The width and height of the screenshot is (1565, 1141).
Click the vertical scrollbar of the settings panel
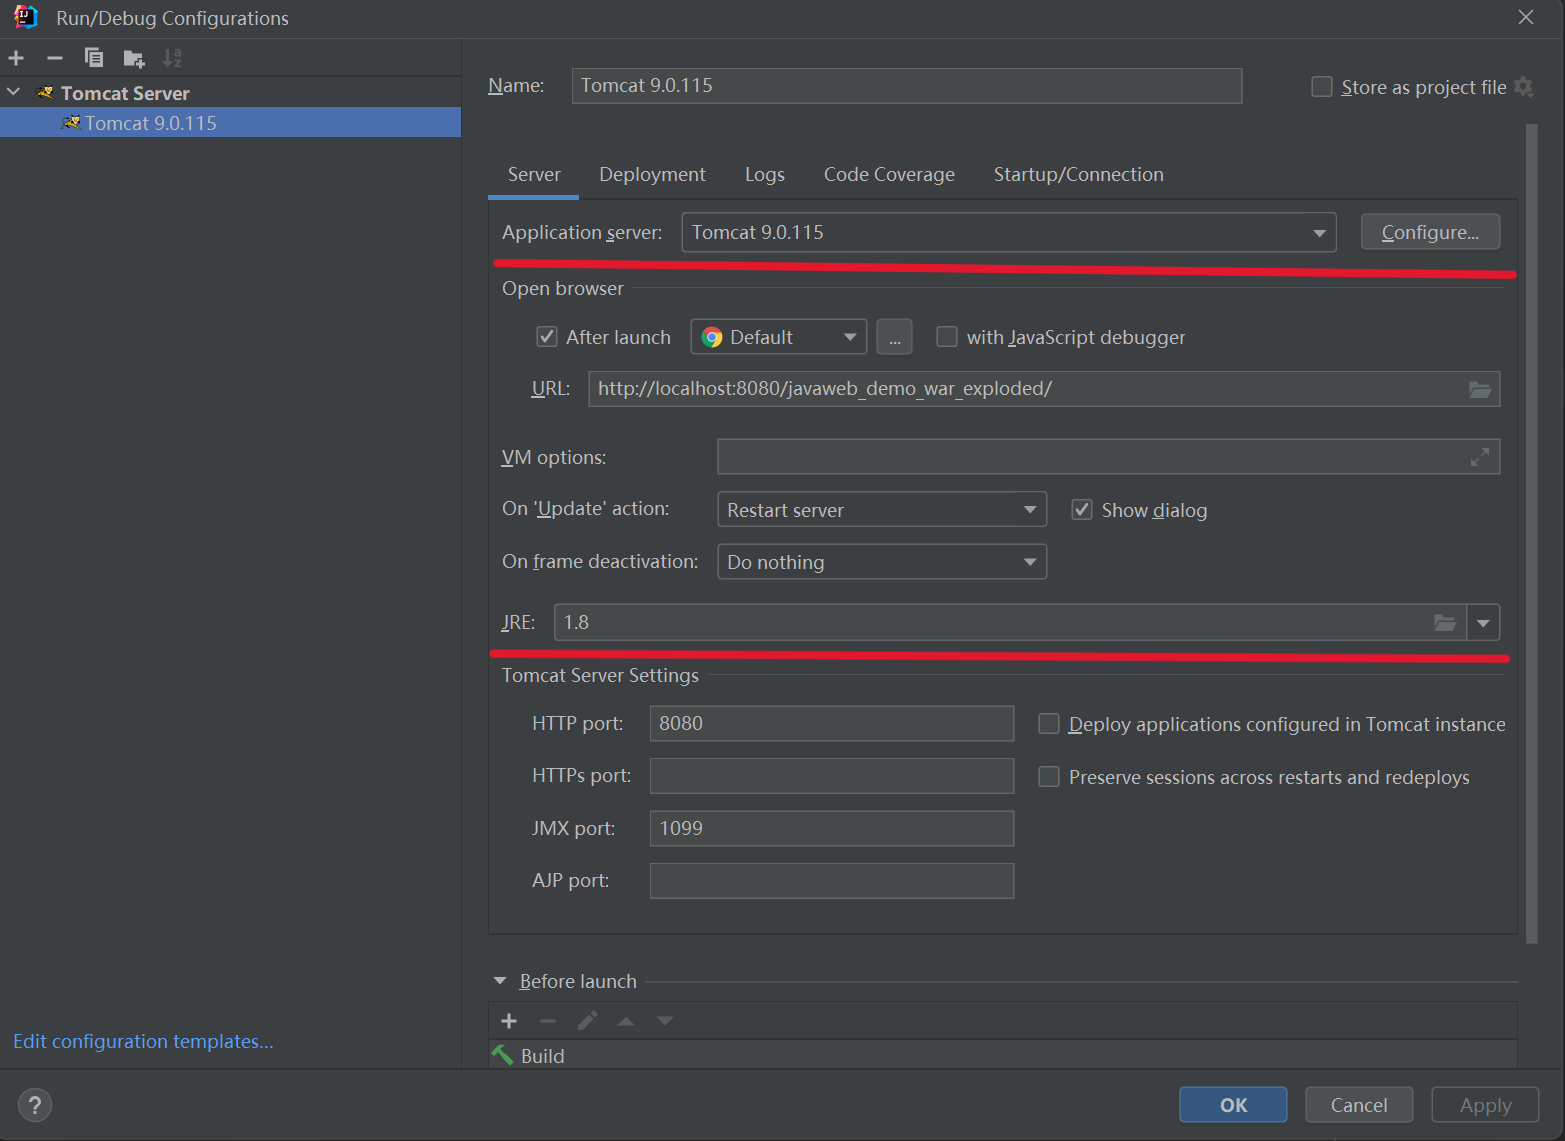(1531, 534)
